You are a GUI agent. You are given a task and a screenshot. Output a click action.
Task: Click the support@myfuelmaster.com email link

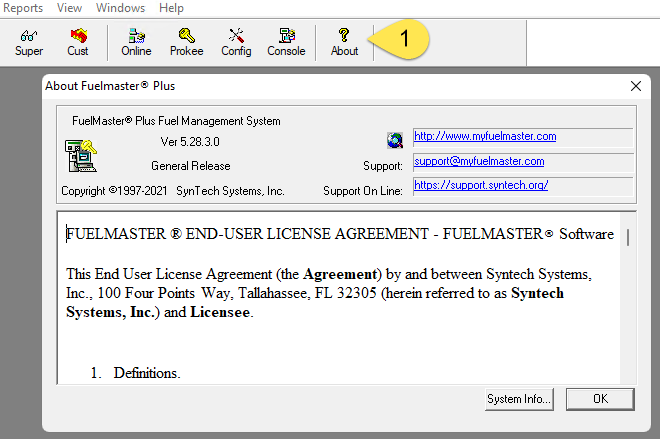tap(479, 161)
